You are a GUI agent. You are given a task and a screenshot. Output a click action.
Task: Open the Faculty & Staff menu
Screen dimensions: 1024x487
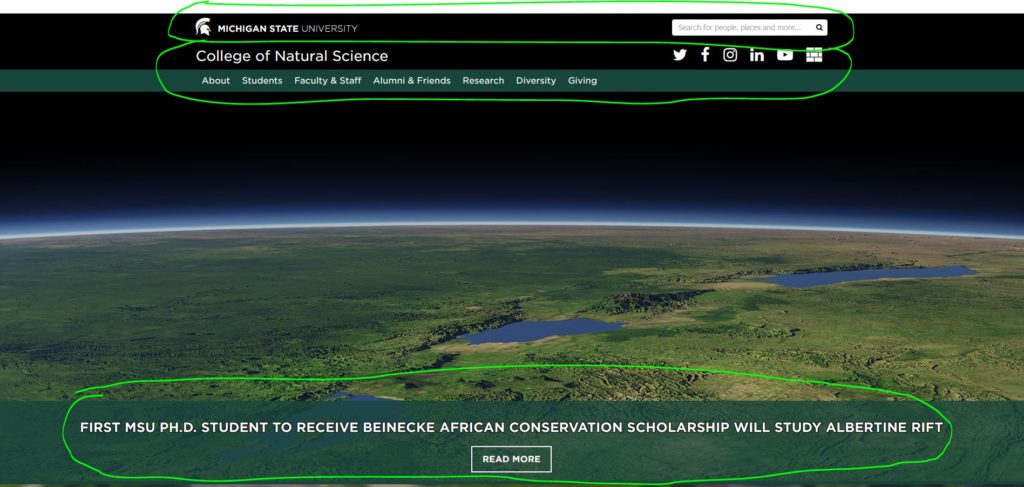[x=328, y=81]
